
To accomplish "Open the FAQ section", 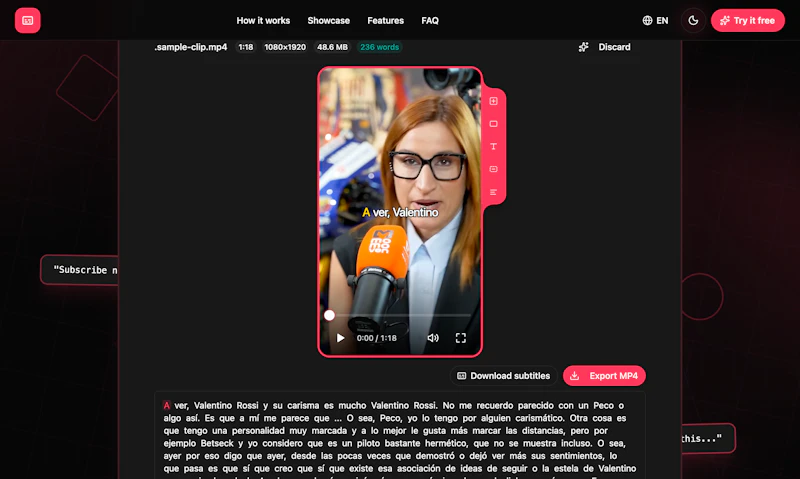I will point(430,20).
